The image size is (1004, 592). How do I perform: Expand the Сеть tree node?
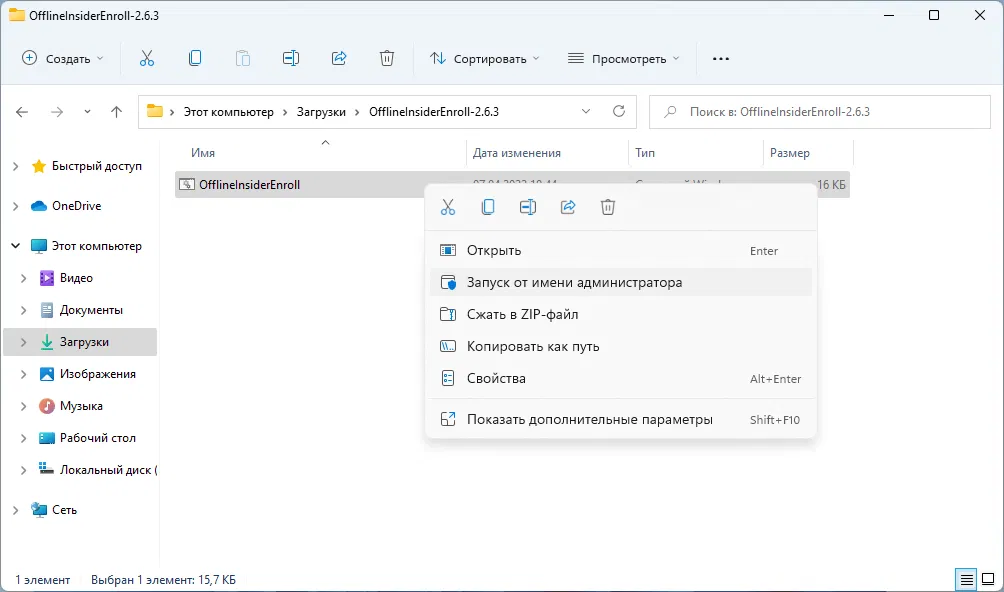point(15,510)
